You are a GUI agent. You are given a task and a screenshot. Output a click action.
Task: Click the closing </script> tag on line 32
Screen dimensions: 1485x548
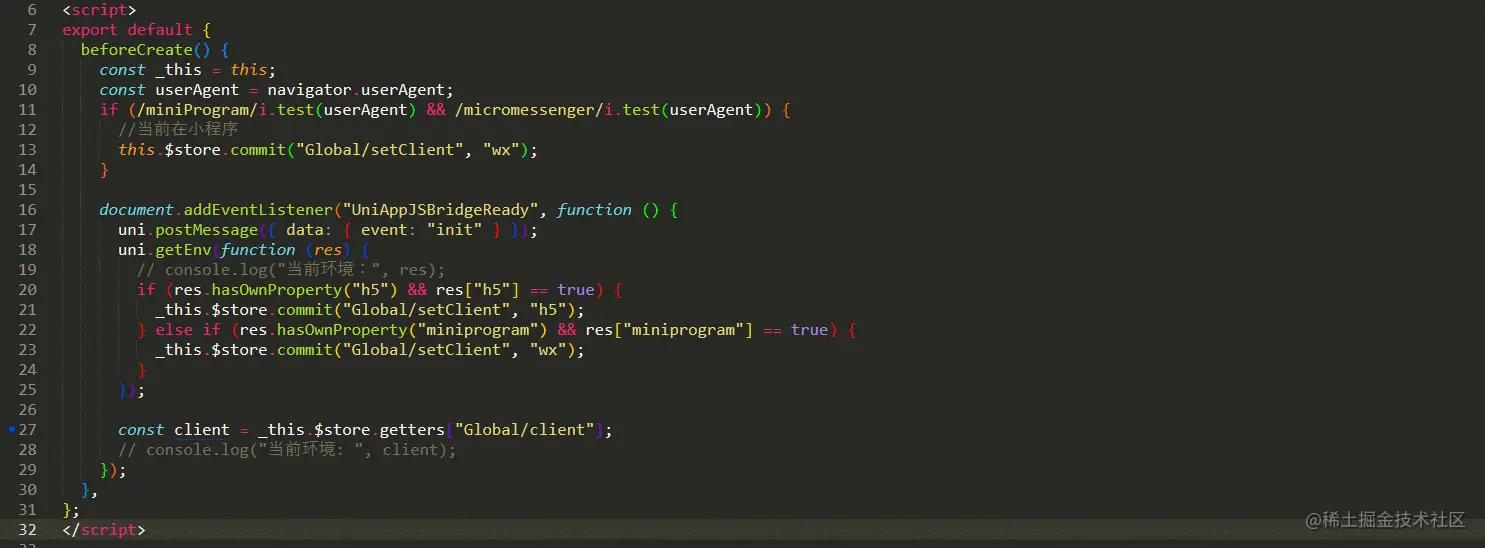pyautogui.click(x=104, y=530)
